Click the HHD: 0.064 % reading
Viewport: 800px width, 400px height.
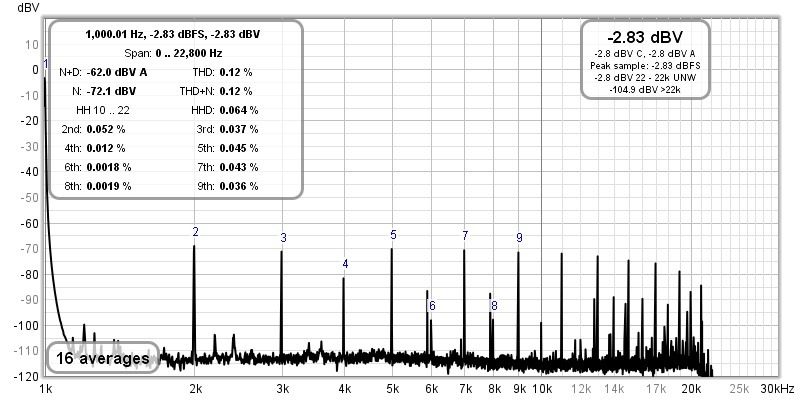[224, 110]
